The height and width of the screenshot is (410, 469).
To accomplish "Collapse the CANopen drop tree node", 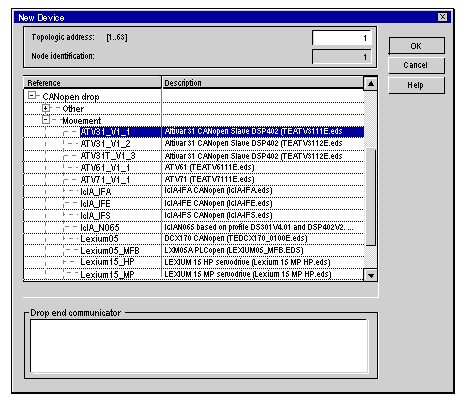I will tap(32, 96).
